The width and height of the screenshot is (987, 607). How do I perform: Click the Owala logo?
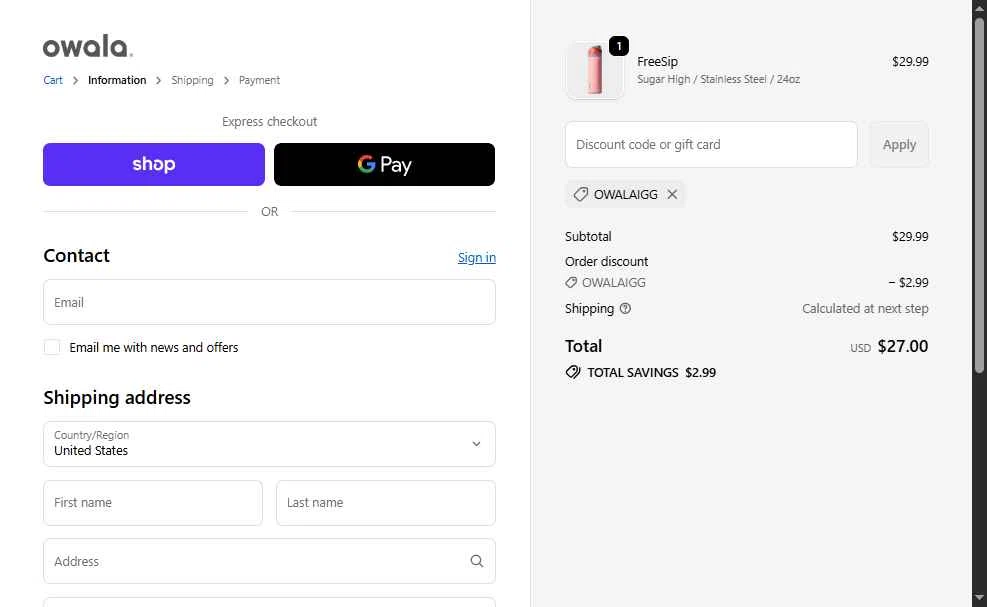pyautogui.click(x=88, y=47)
